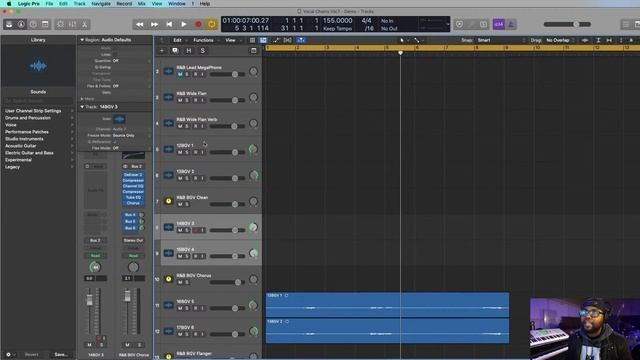Toggle the Hide tracks H button
This screenshot has width=640, height=360.
(x=189, y=51)
